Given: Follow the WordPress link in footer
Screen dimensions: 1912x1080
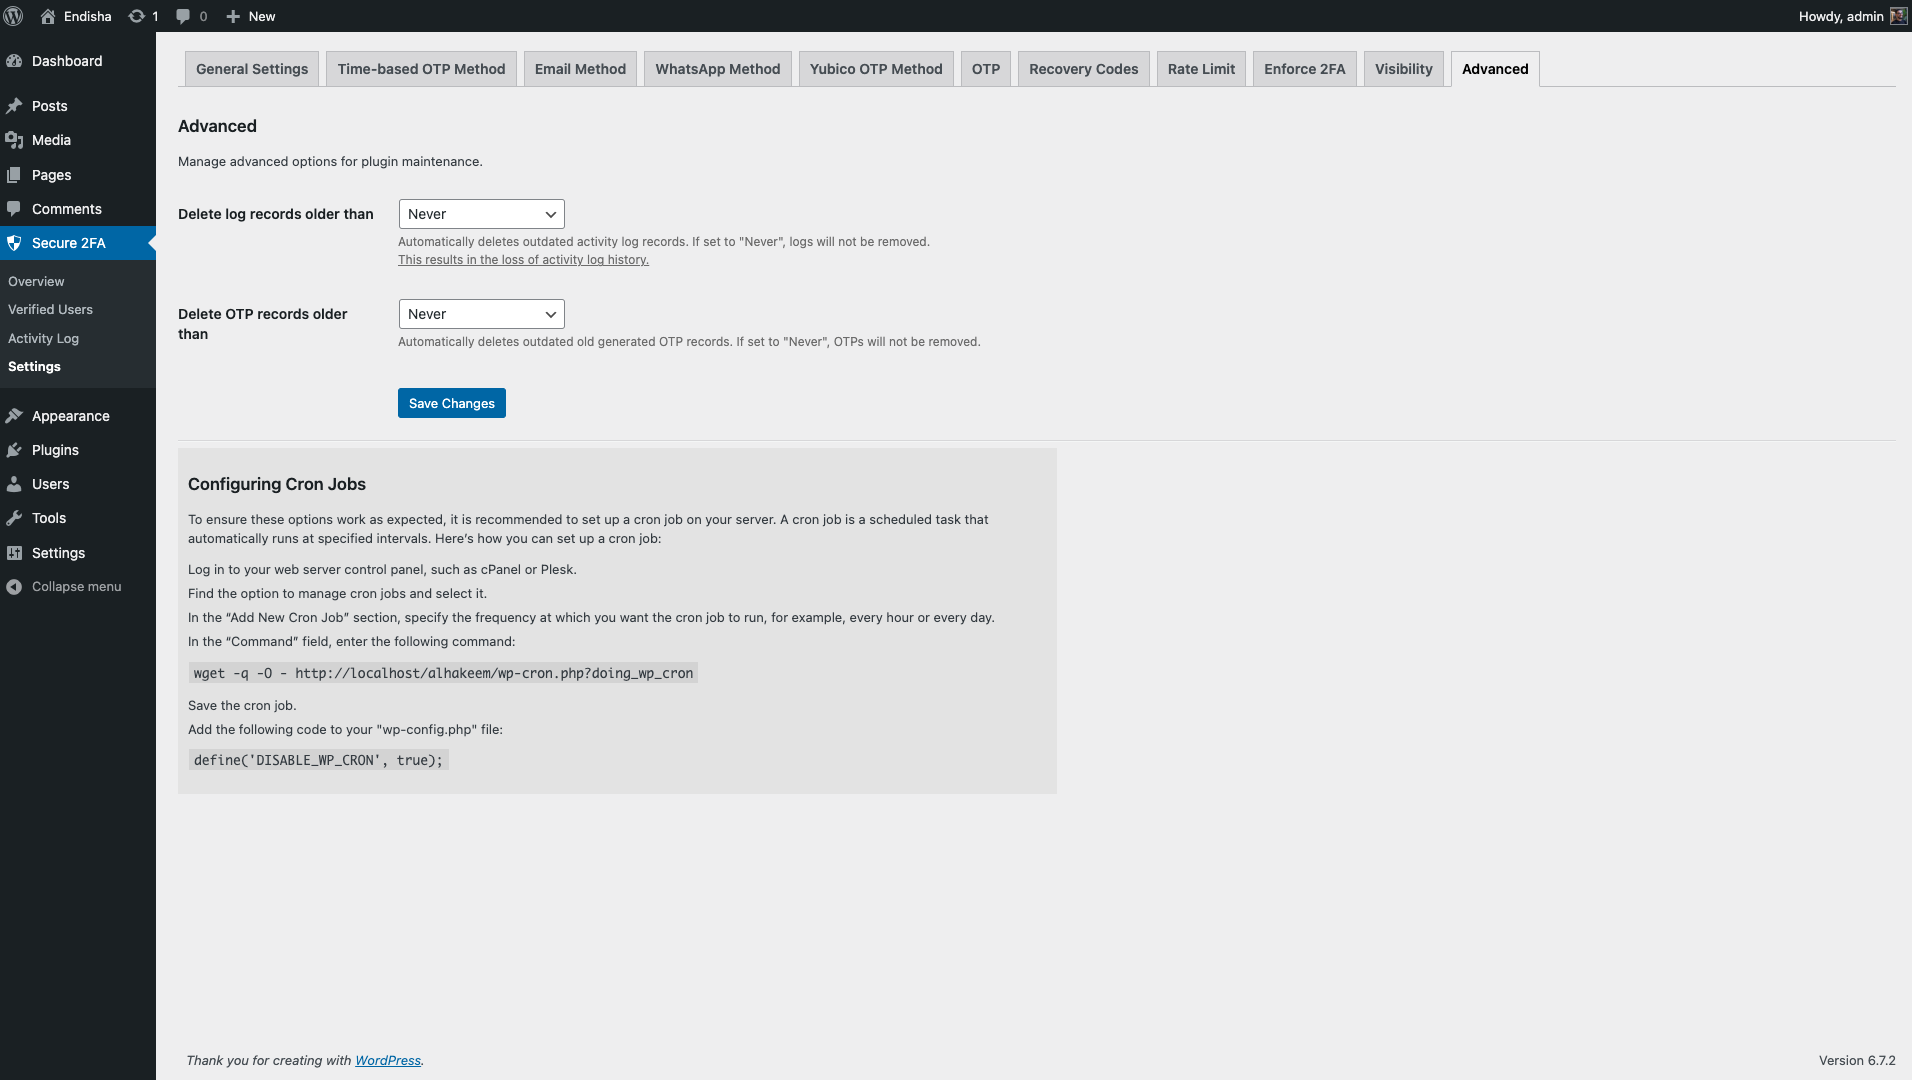Looking at the screenshot, I should 388,1060.
